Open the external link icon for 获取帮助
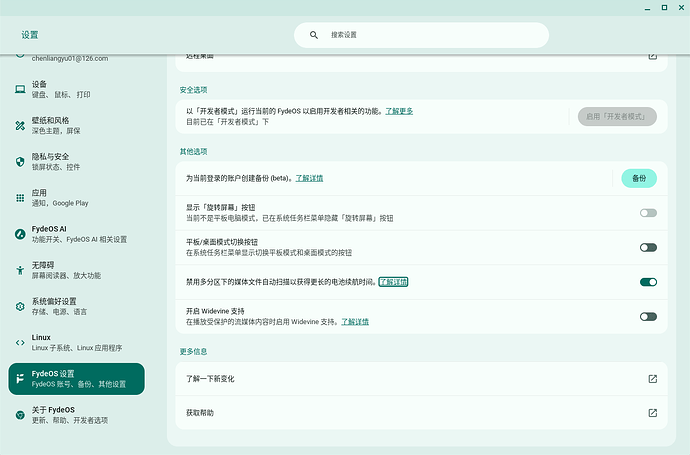The width and height of the screenshot is (690, 455). pyautogui.click(x=653, y=413)
